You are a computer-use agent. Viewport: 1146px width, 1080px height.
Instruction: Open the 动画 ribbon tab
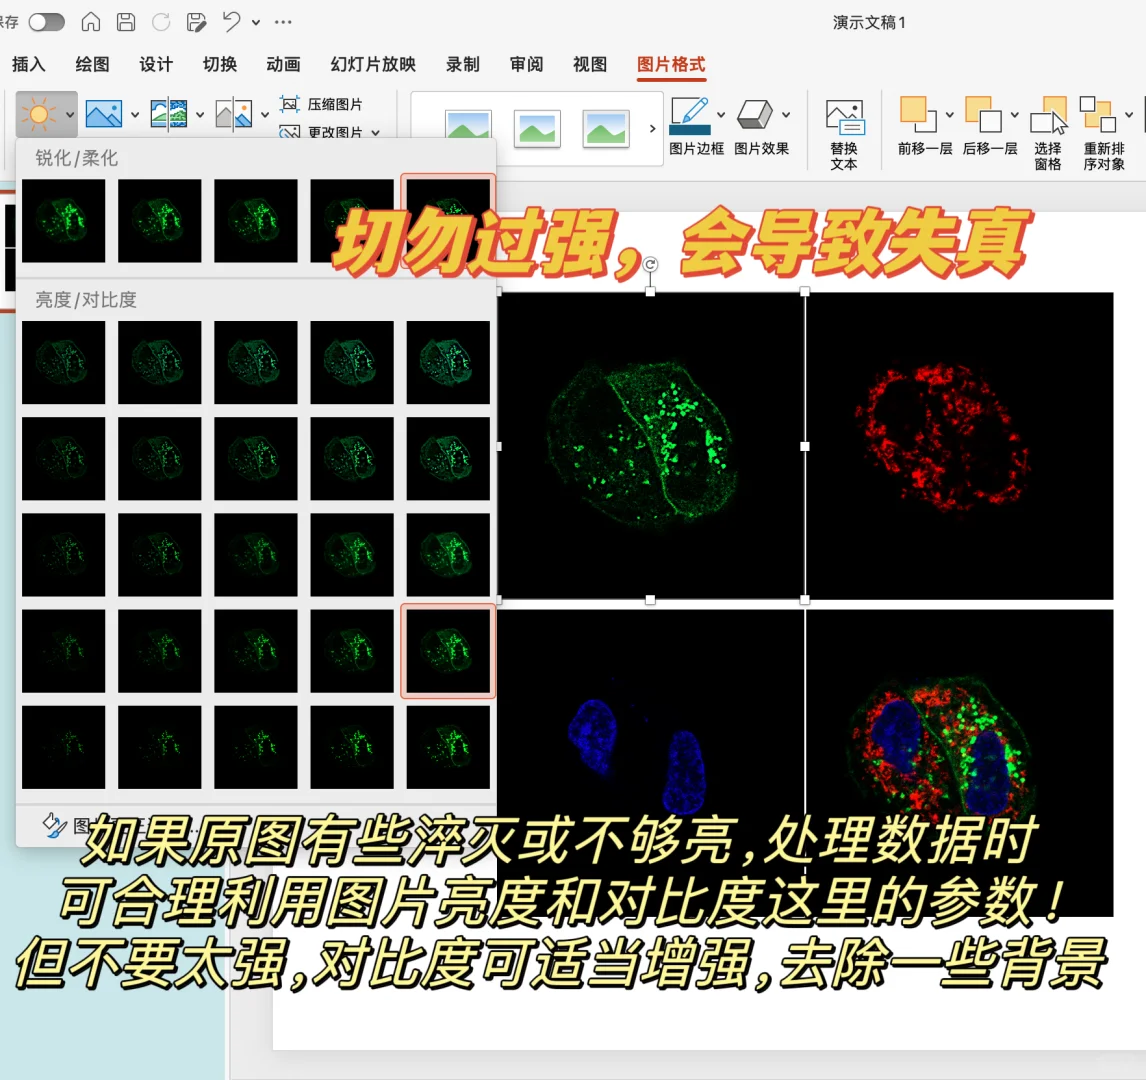pos(284,64)
